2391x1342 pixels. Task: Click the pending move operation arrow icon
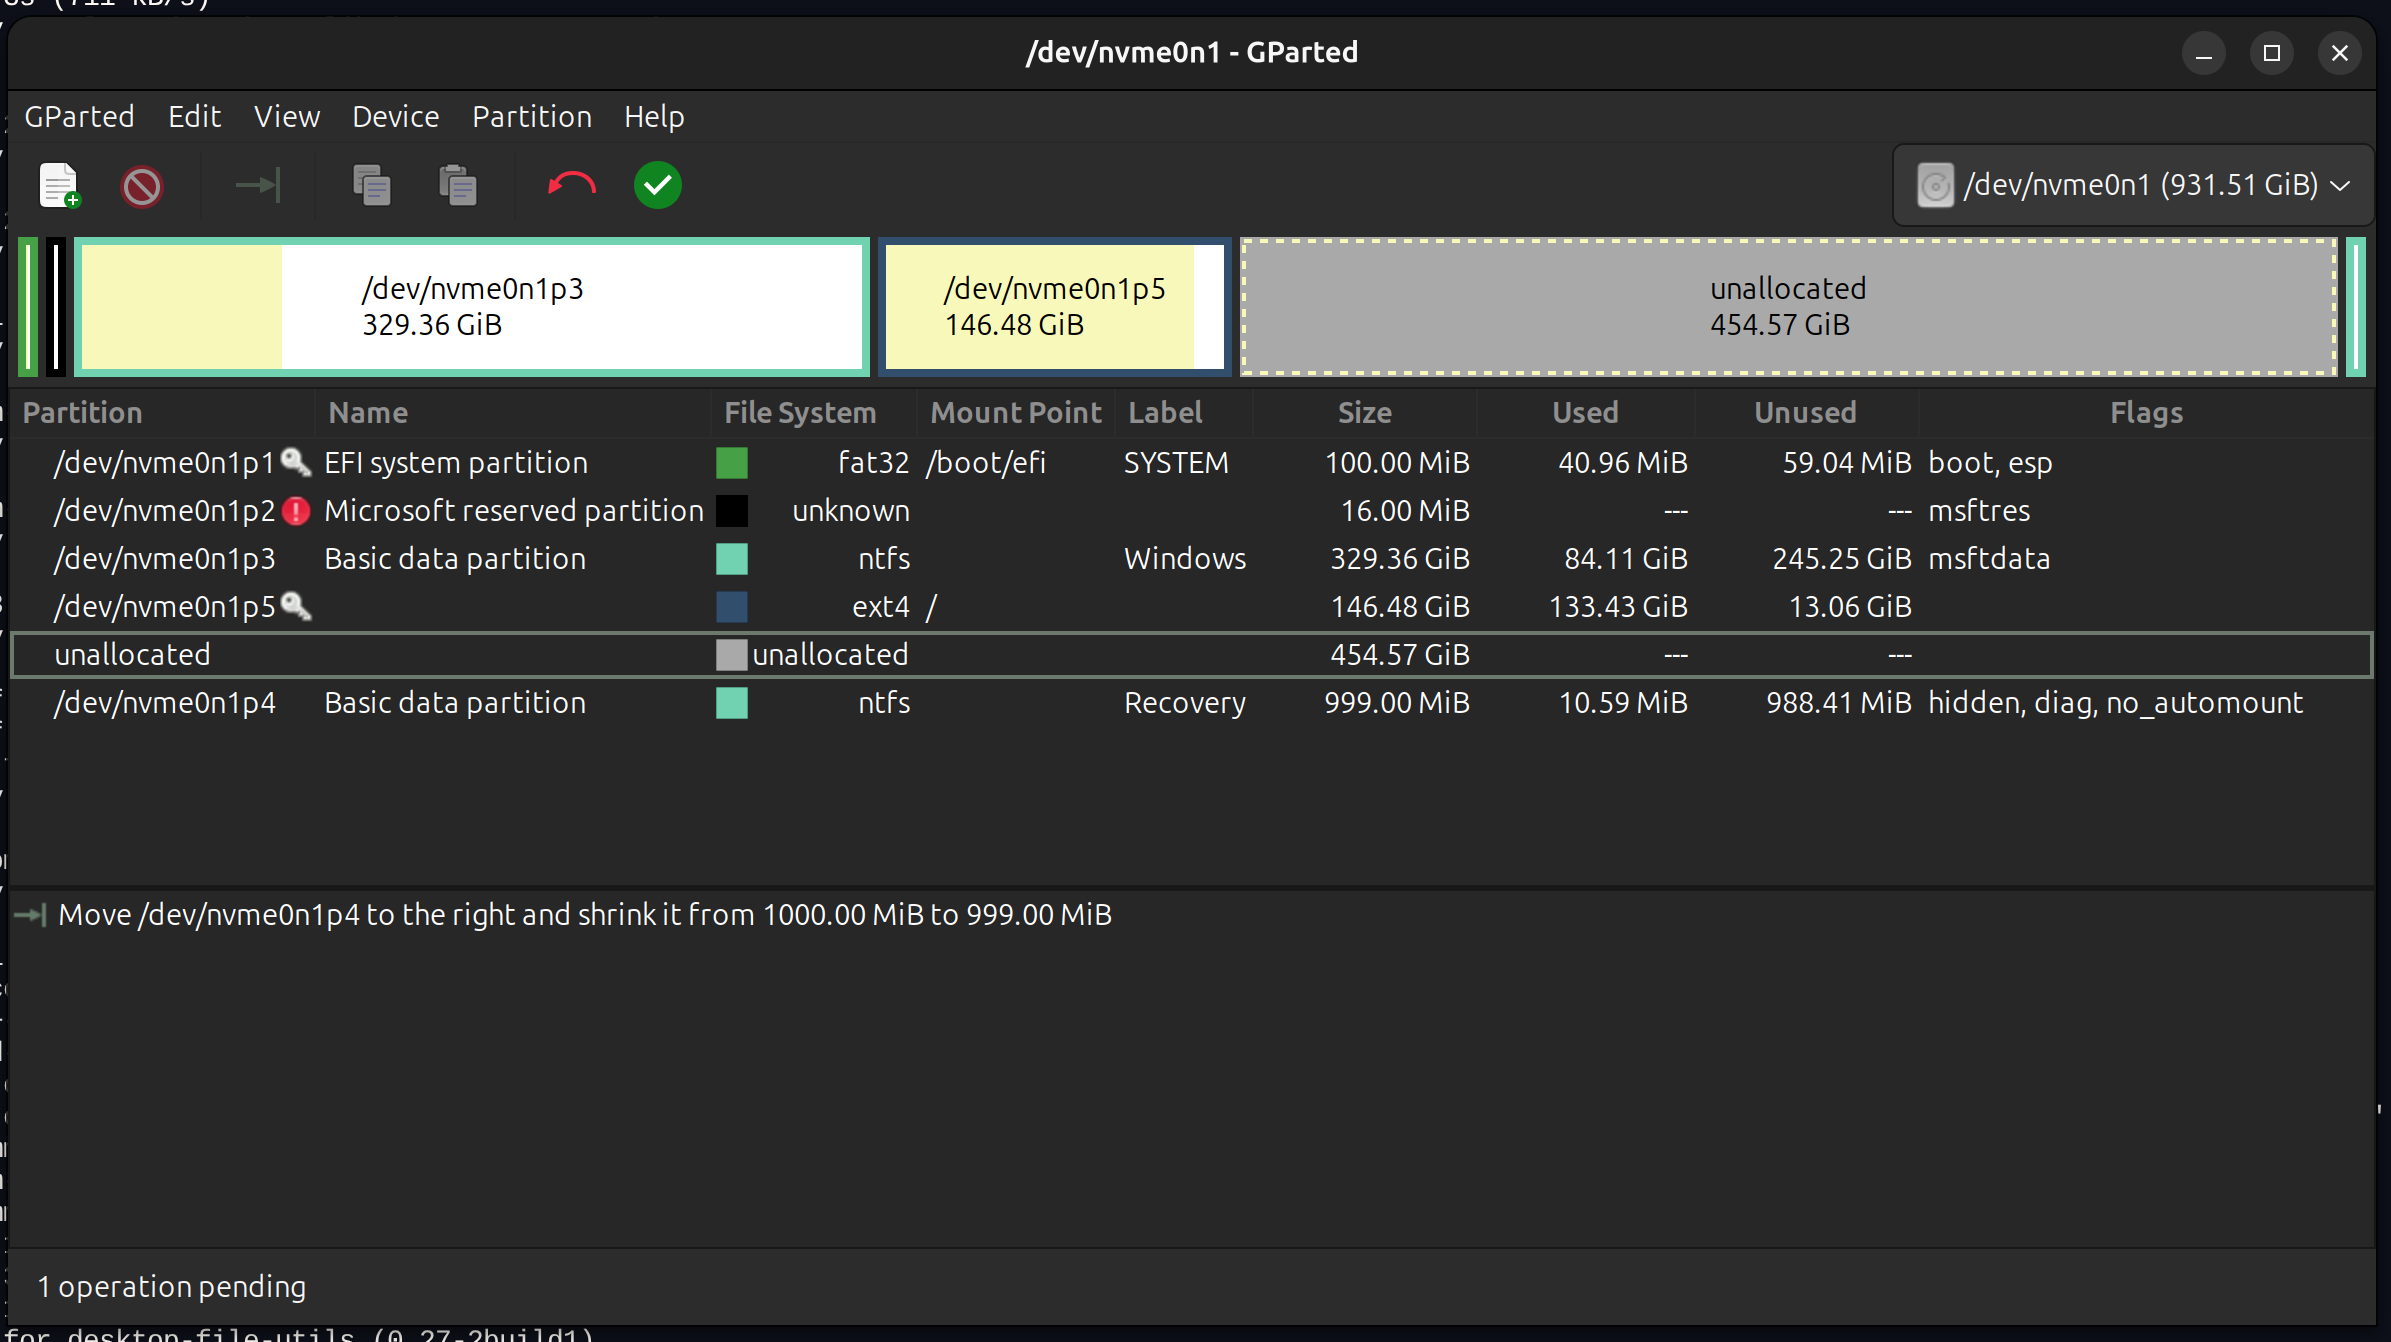(31, 915)
